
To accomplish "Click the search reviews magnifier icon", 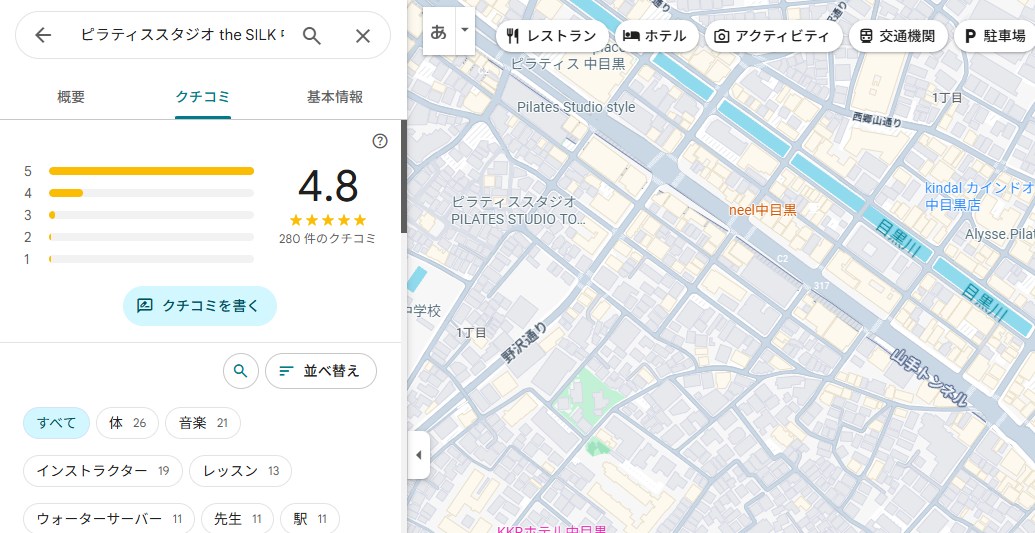I will pos(240,370).
